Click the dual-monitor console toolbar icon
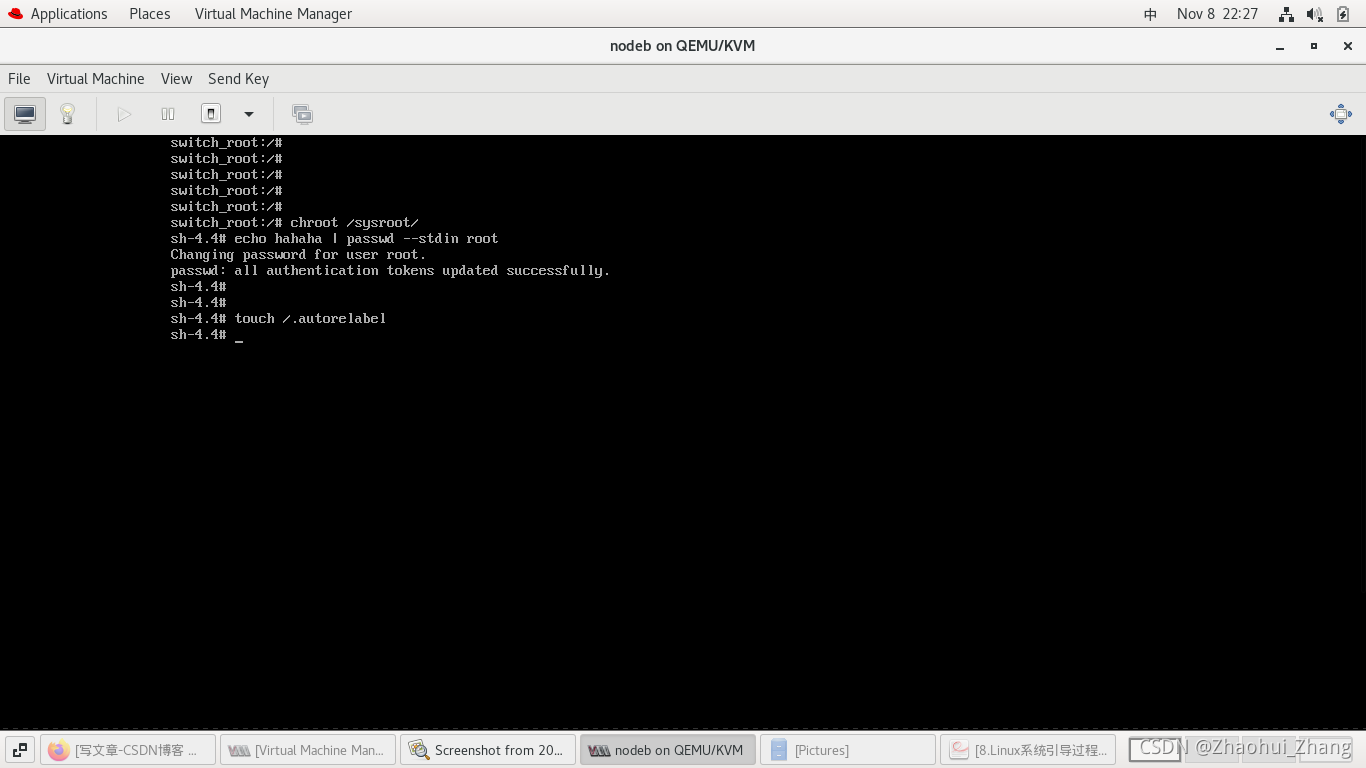 302,114
